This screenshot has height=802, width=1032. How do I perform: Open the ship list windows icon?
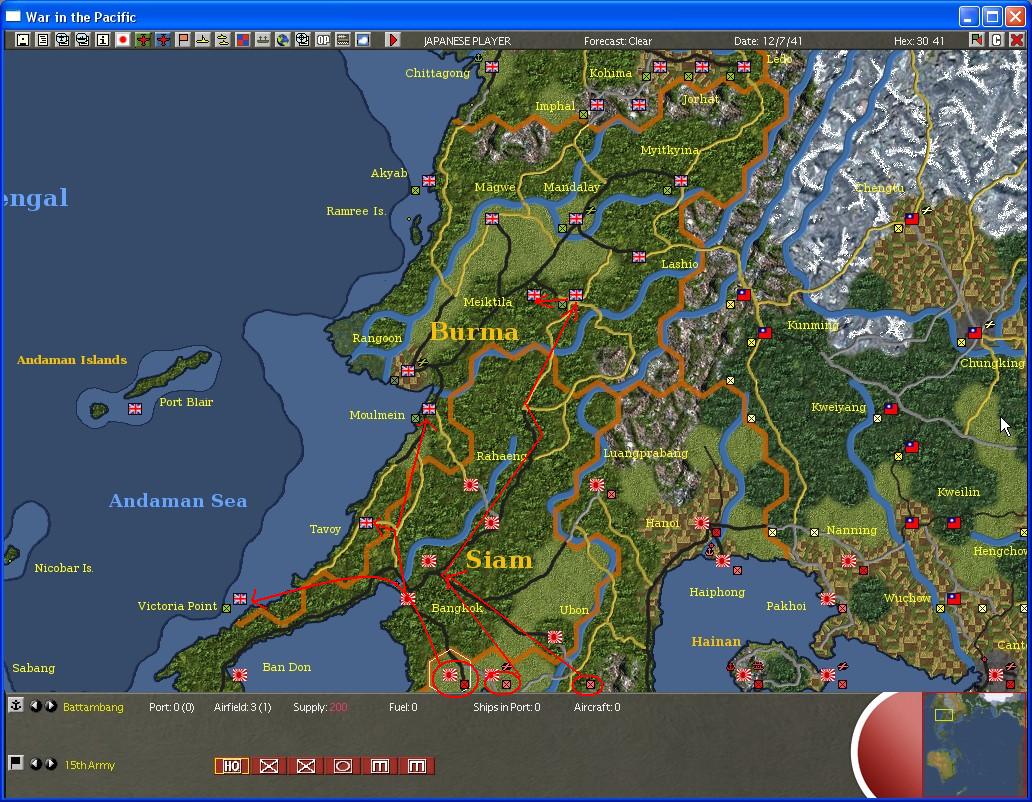point(82,40)
